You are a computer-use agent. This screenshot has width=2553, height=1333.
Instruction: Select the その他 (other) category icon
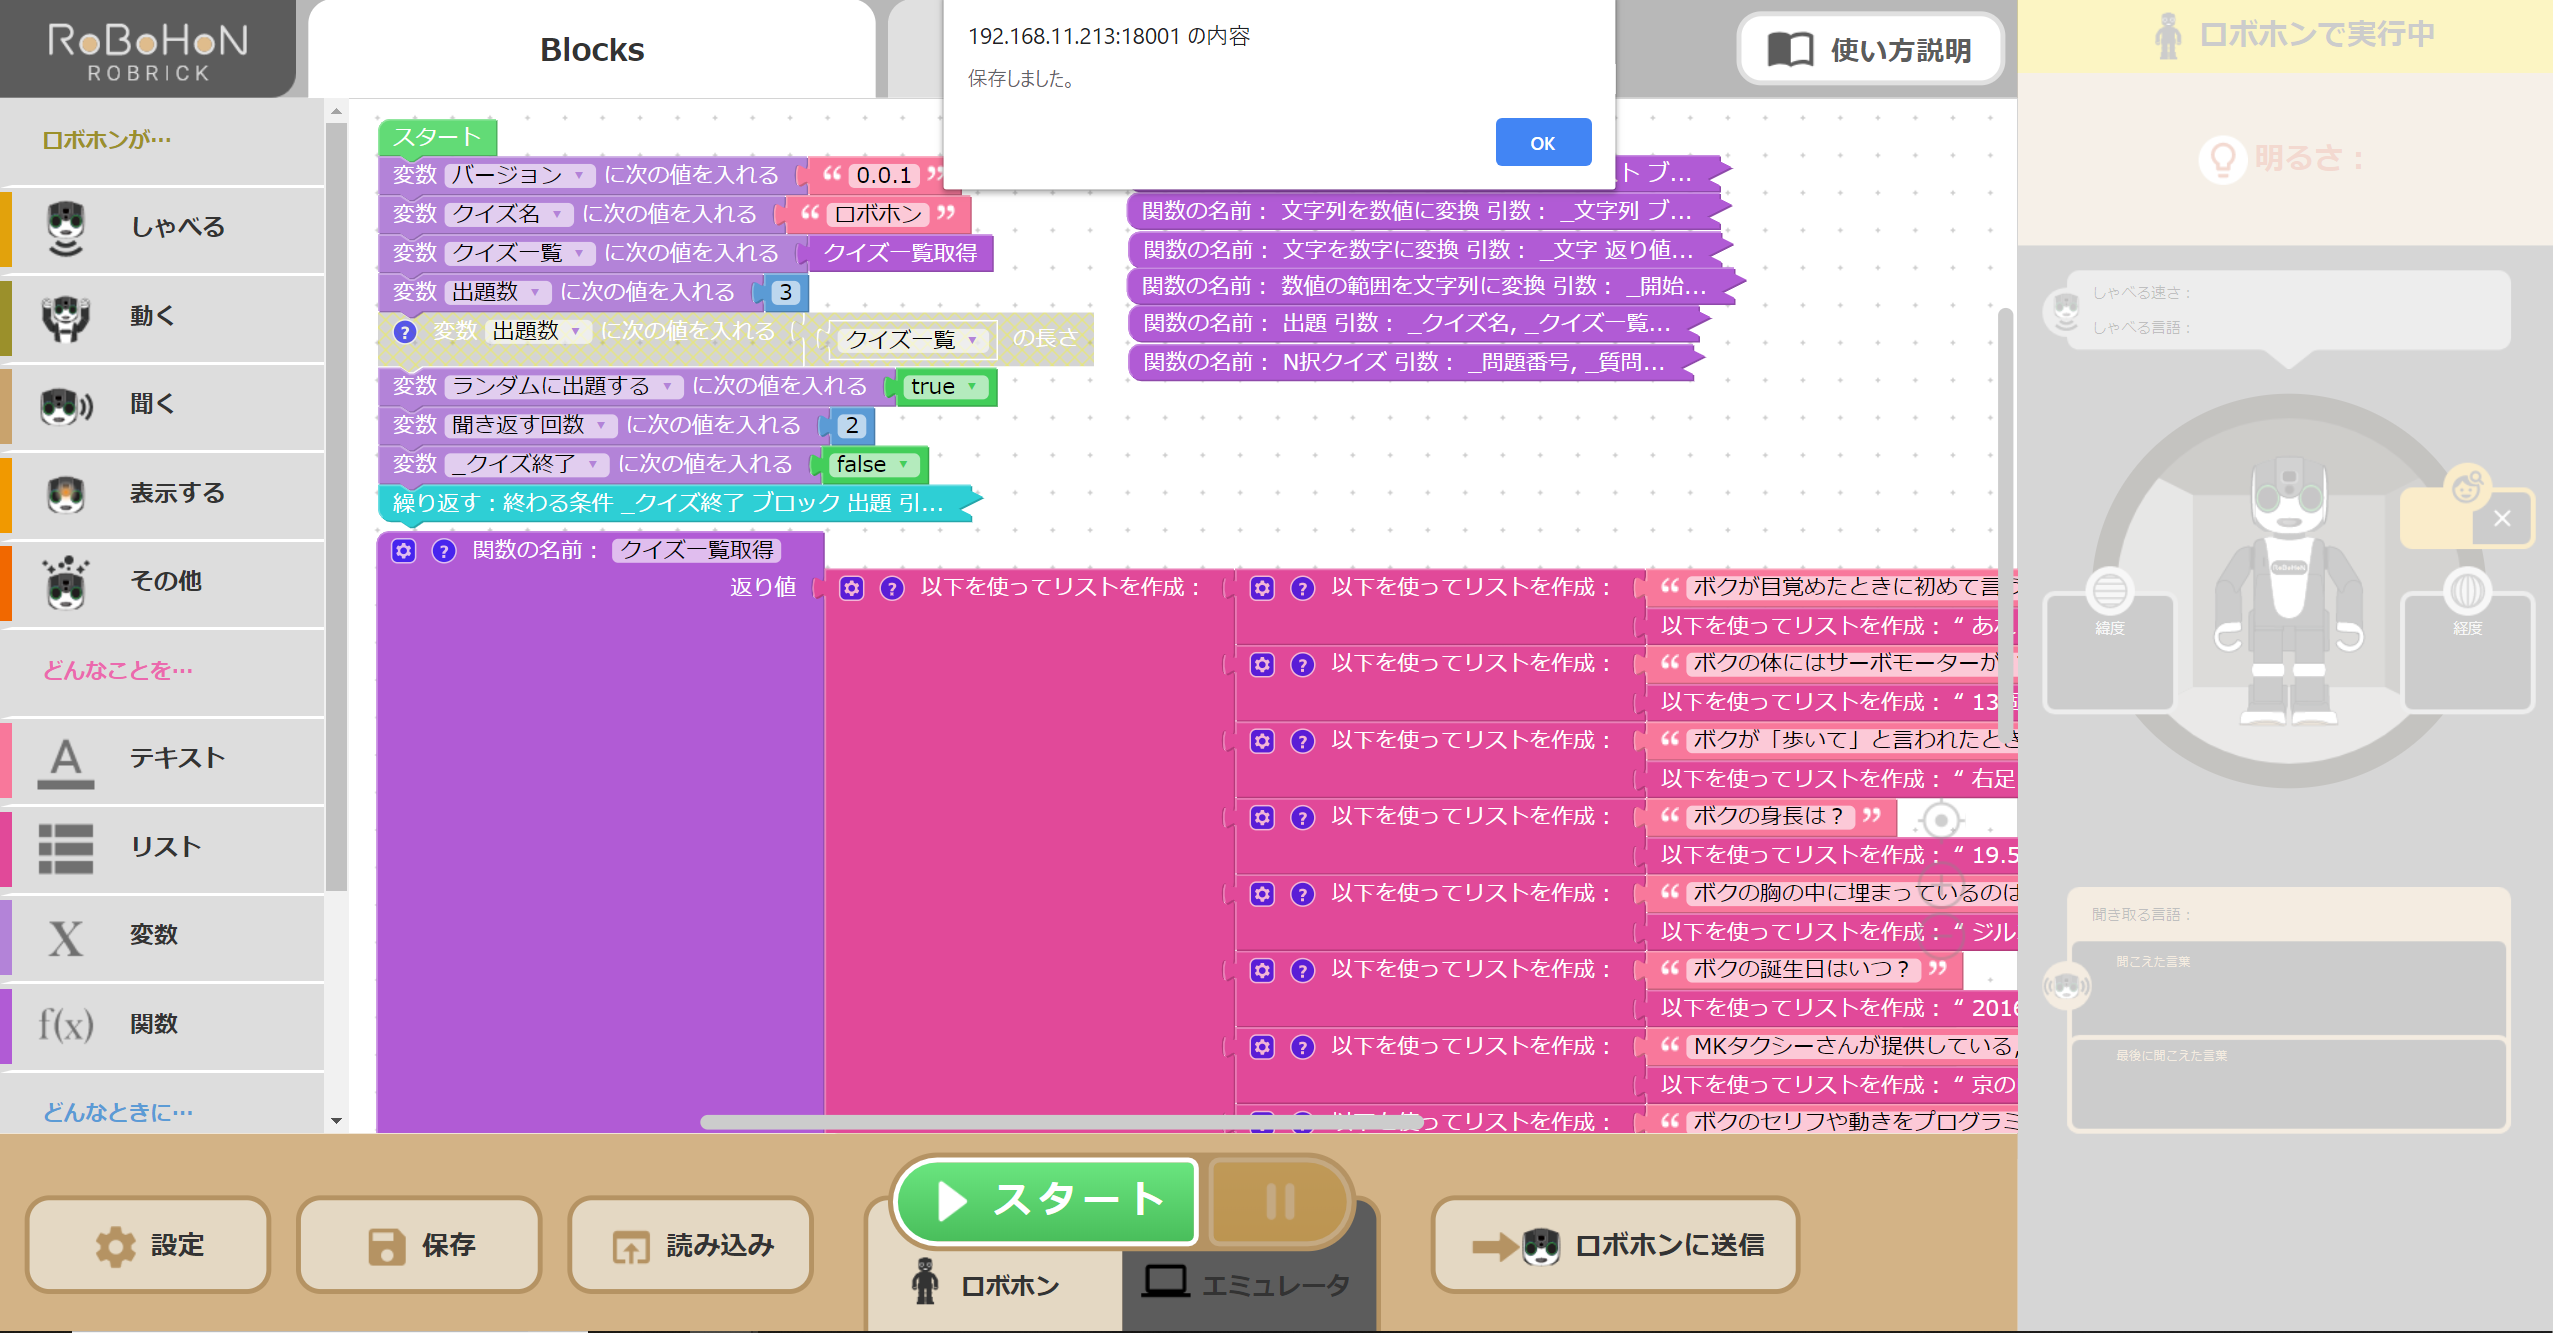click(x=66, y=581)
